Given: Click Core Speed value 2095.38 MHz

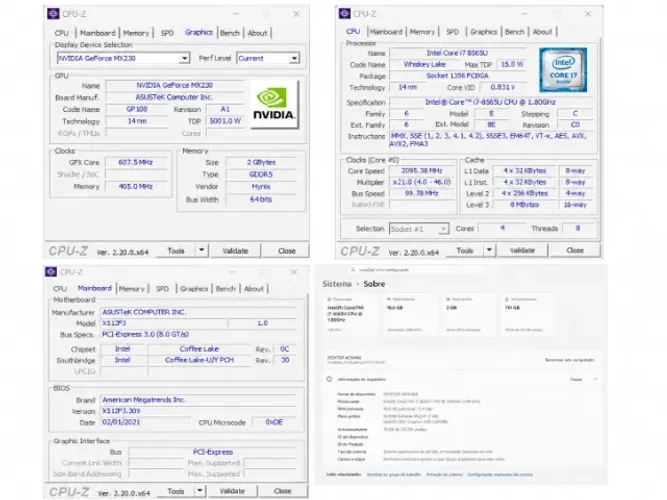Looking at the screenshot, I should 422,171.
